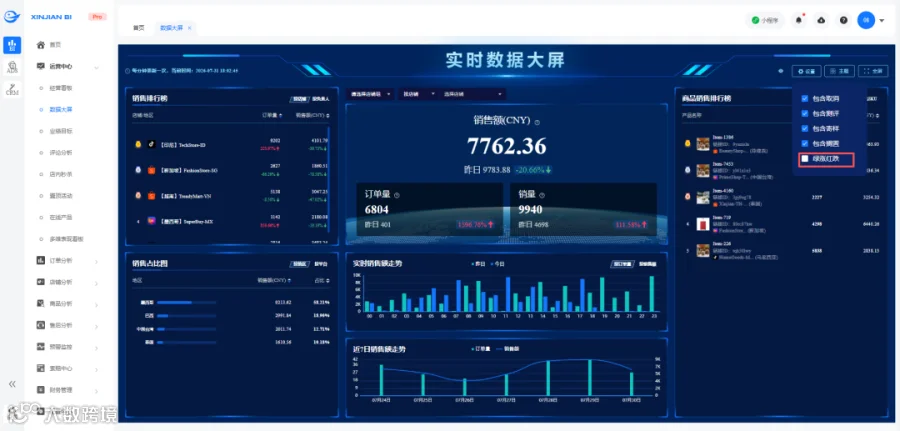Collapse the sidebar with the double-chevron icon
Image resolution: width=900 pixels, height=431 pixels.
coord(12,384)
